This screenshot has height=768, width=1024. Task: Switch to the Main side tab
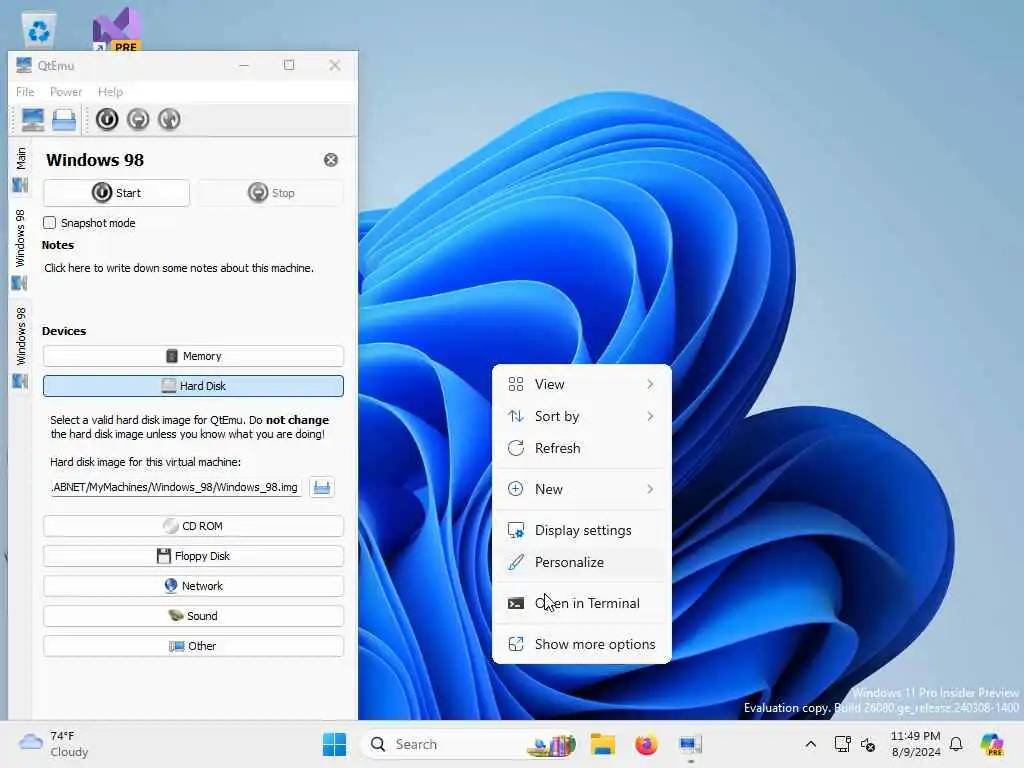click(x=20, y=170)
